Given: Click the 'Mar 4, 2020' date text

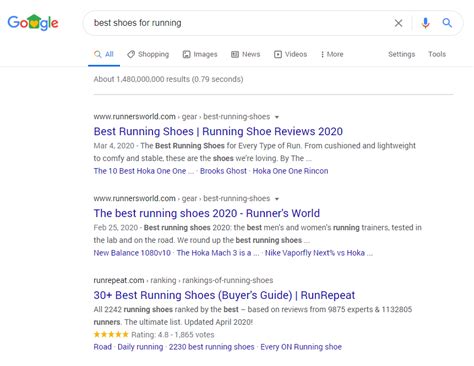Looking at the screenshot, I should tap(114, 146).
